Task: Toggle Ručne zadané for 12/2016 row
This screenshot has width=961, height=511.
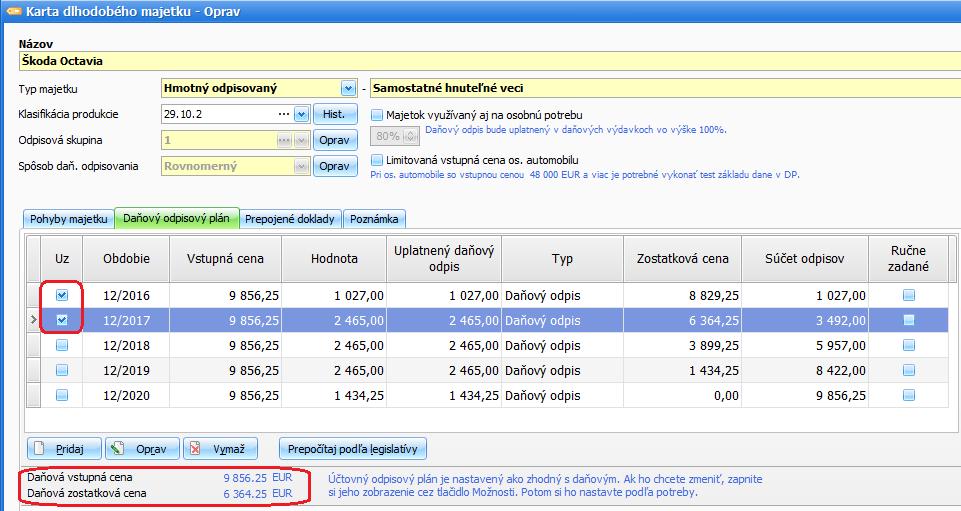Action: click(909, 295)
